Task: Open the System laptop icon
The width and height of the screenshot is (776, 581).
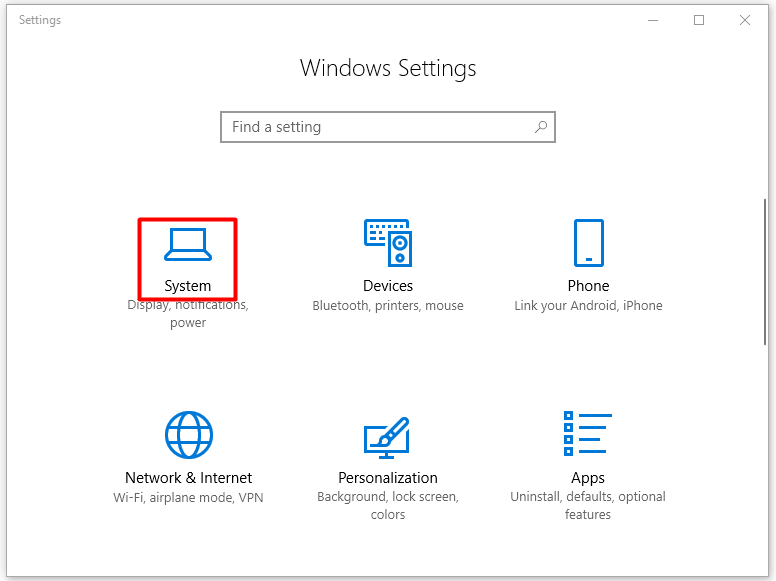Action: click(x=188, y=244)
